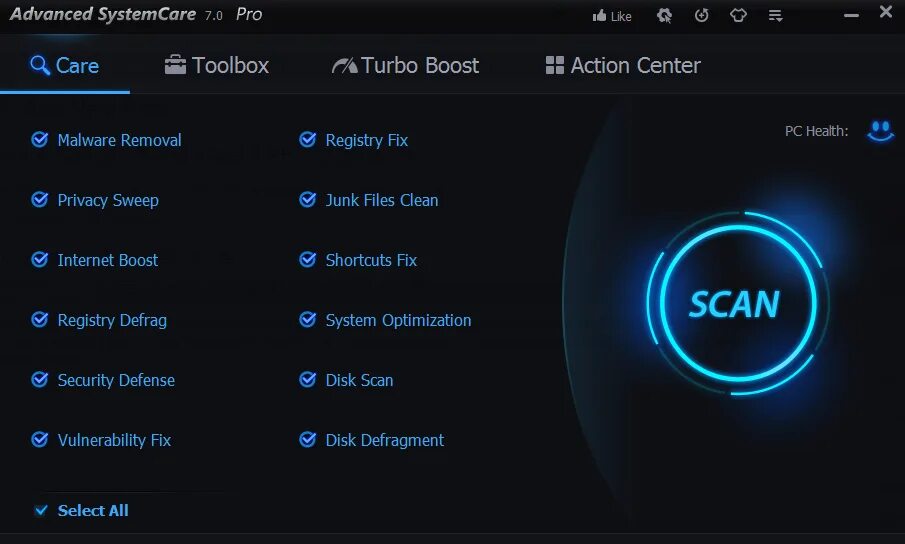Uncheck the Privacy Sweep checkbox
Viewport: 905px width, 544px height.
pos(40,200)
